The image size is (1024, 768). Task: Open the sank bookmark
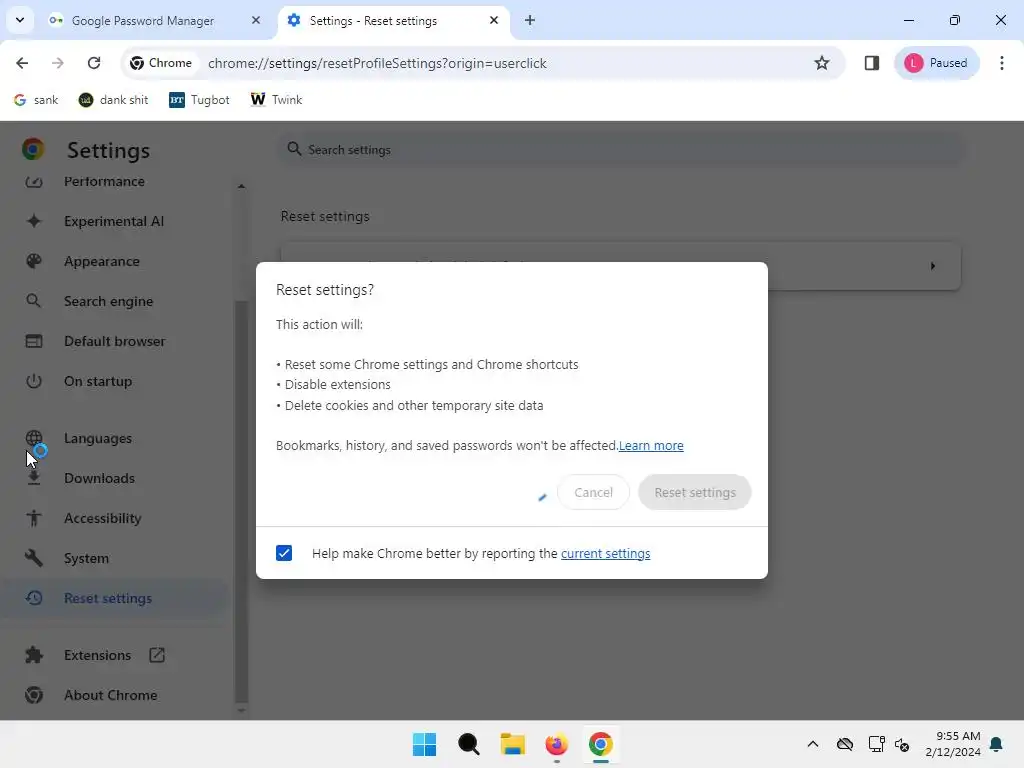pyautogui.click(x=36, y=100)
